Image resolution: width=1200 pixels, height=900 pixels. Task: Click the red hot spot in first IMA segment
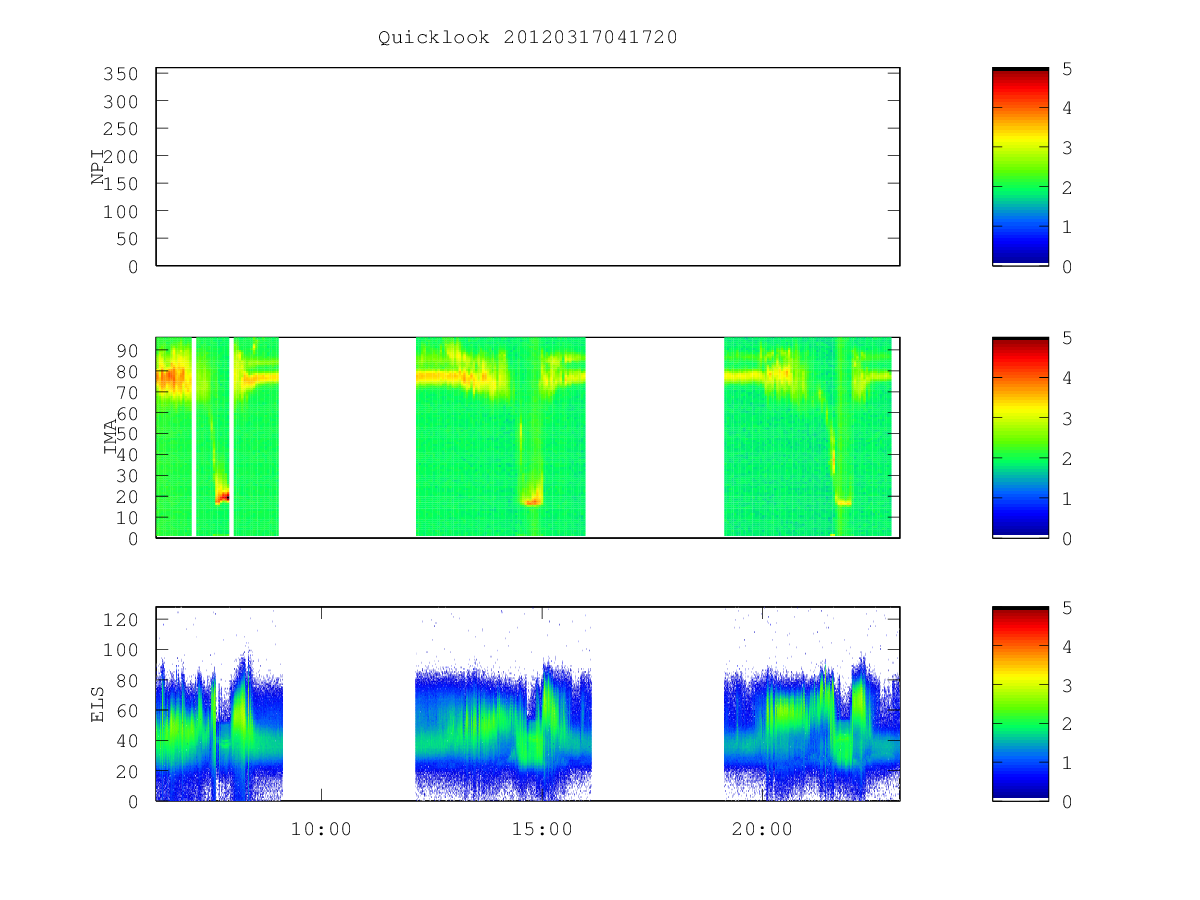(x=223, y=495)
